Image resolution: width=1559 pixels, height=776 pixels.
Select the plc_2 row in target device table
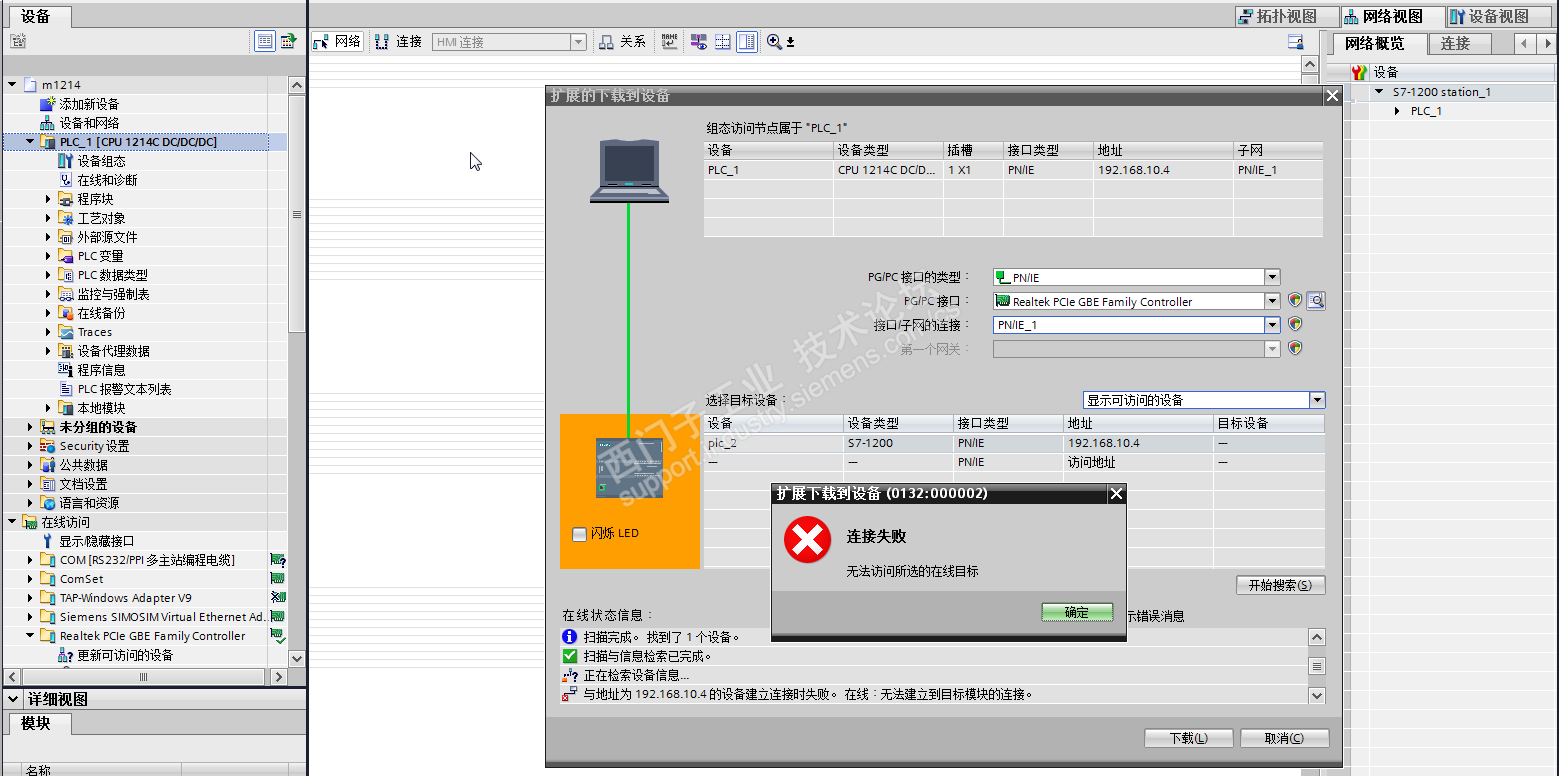point(1014,443)
